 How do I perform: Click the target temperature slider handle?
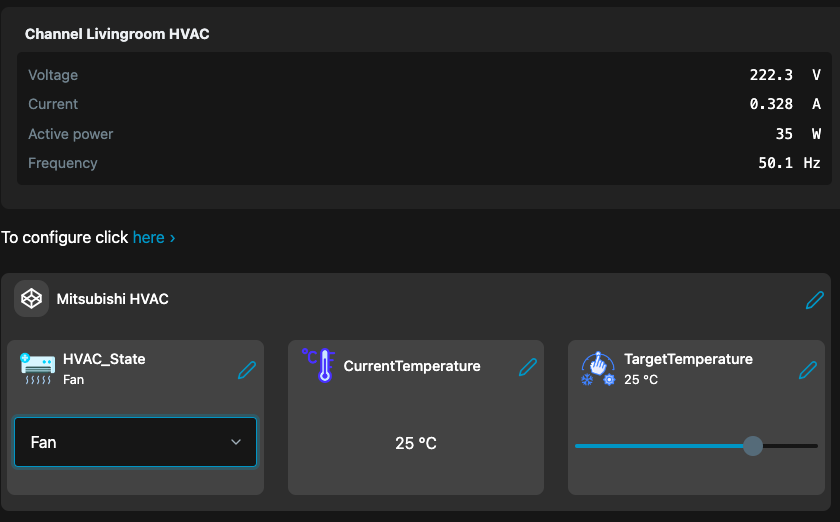[x=753, y=446]
